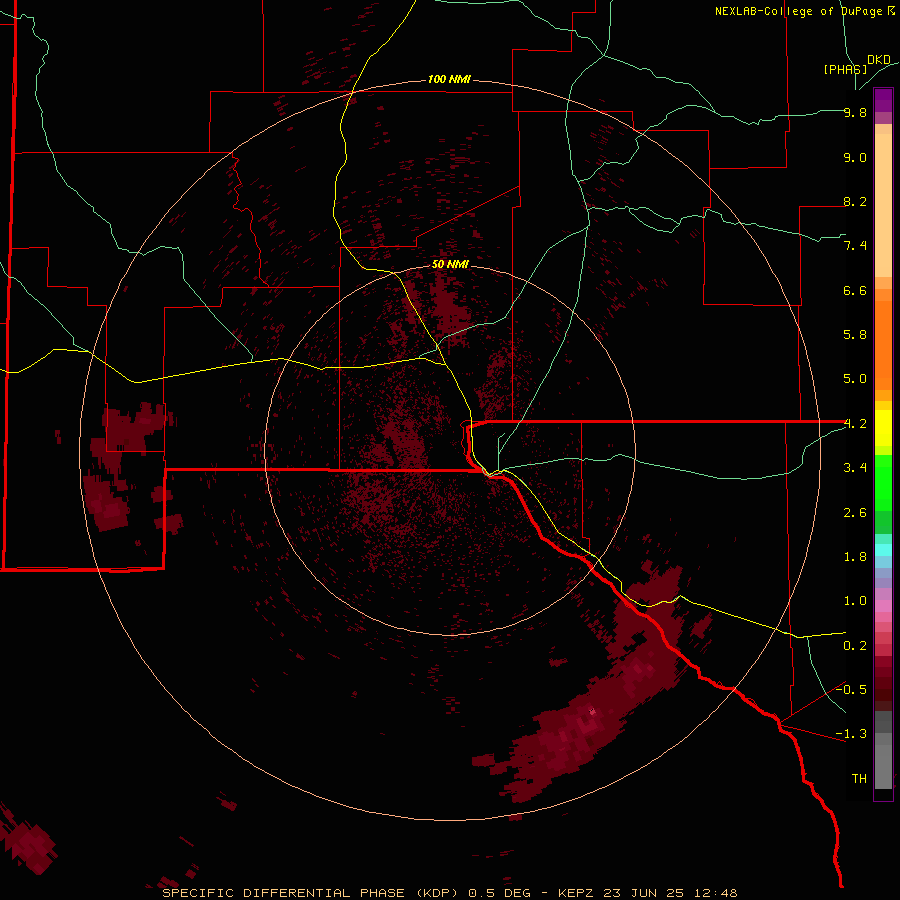Click the 100 NMI range ring label
Image resolution: width=900 pixels, height=900 pixels.
coord(449,79)
